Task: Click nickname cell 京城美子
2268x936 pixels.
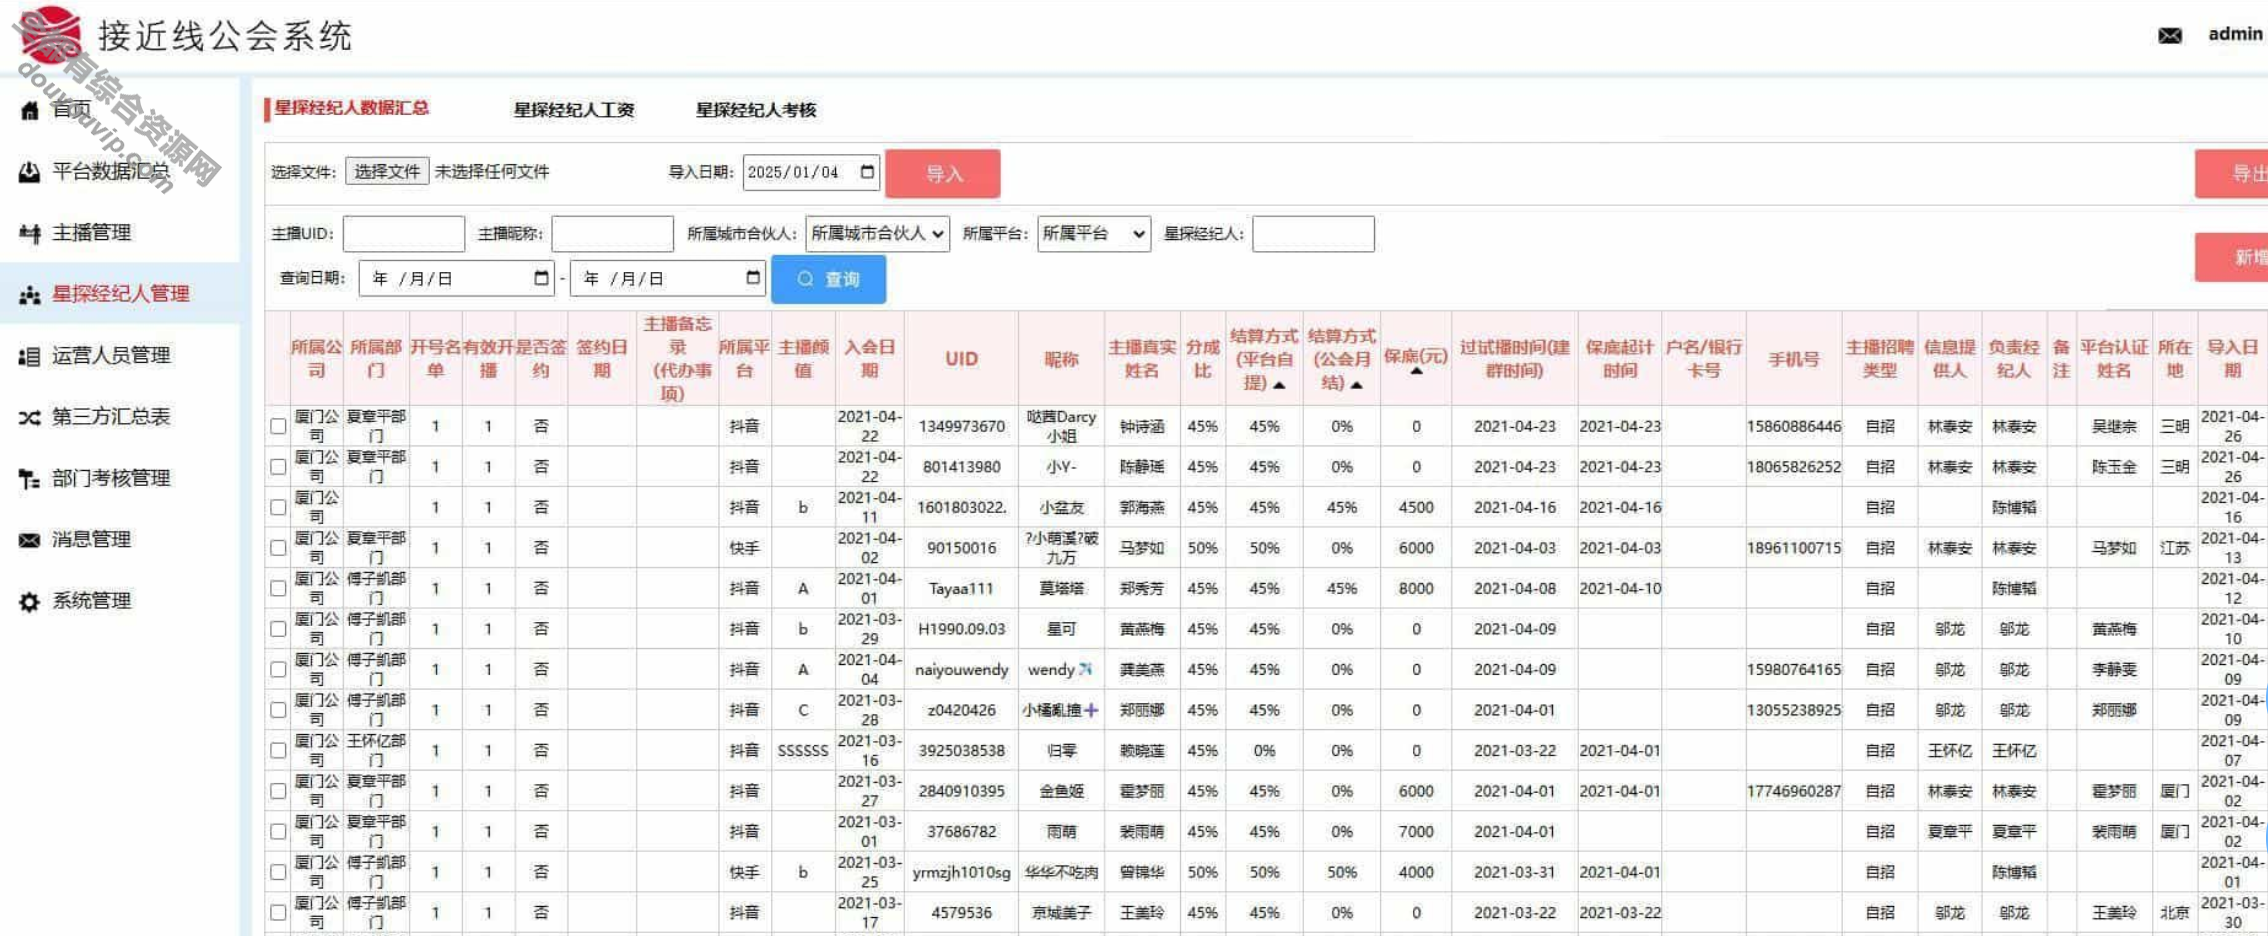Action: pyautogui.click(x=1061, y=913)
